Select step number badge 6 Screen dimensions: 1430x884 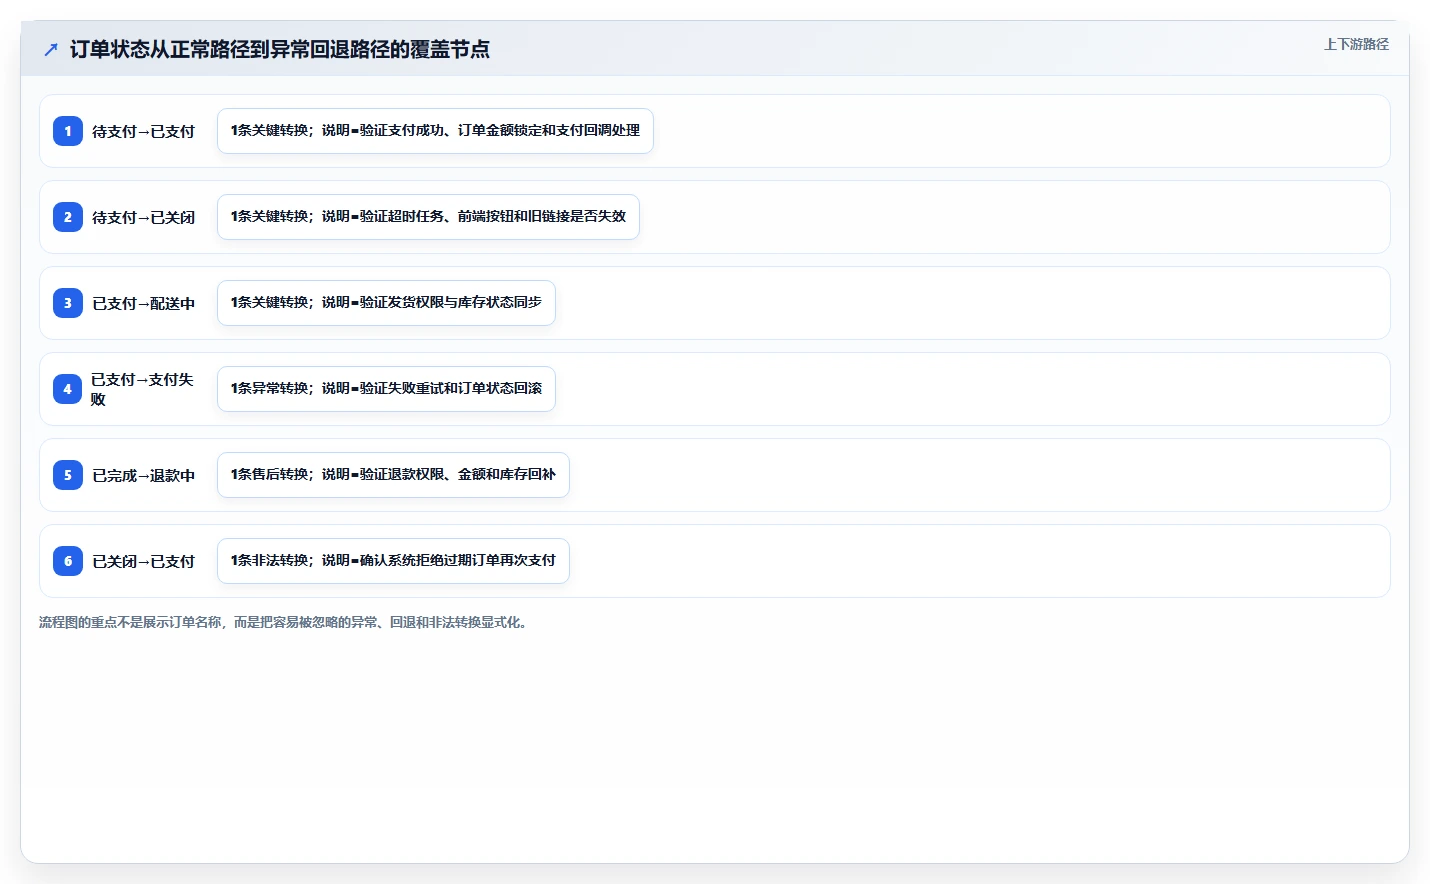point(68,561)
